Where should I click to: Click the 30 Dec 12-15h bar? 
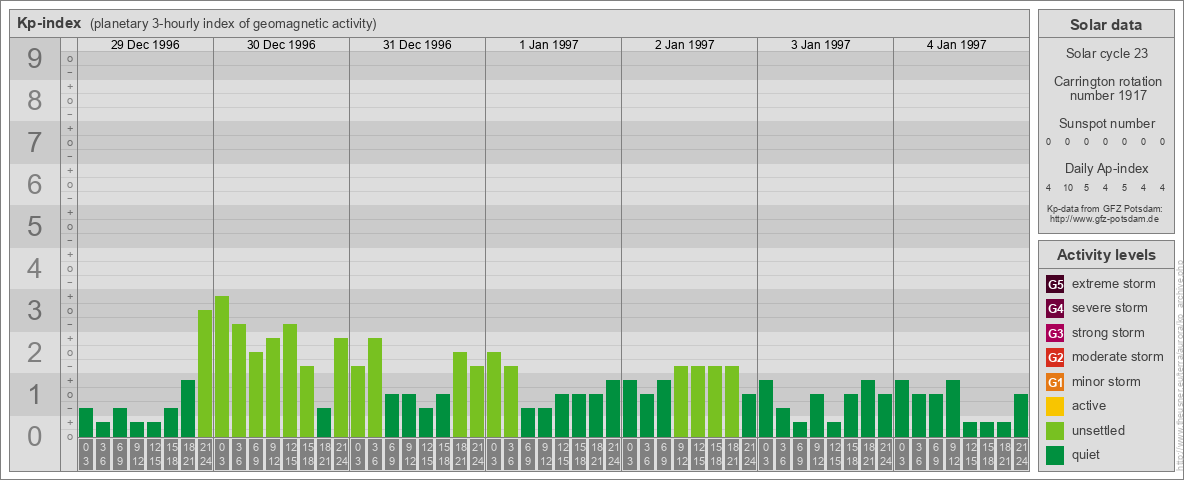point(290,380)
